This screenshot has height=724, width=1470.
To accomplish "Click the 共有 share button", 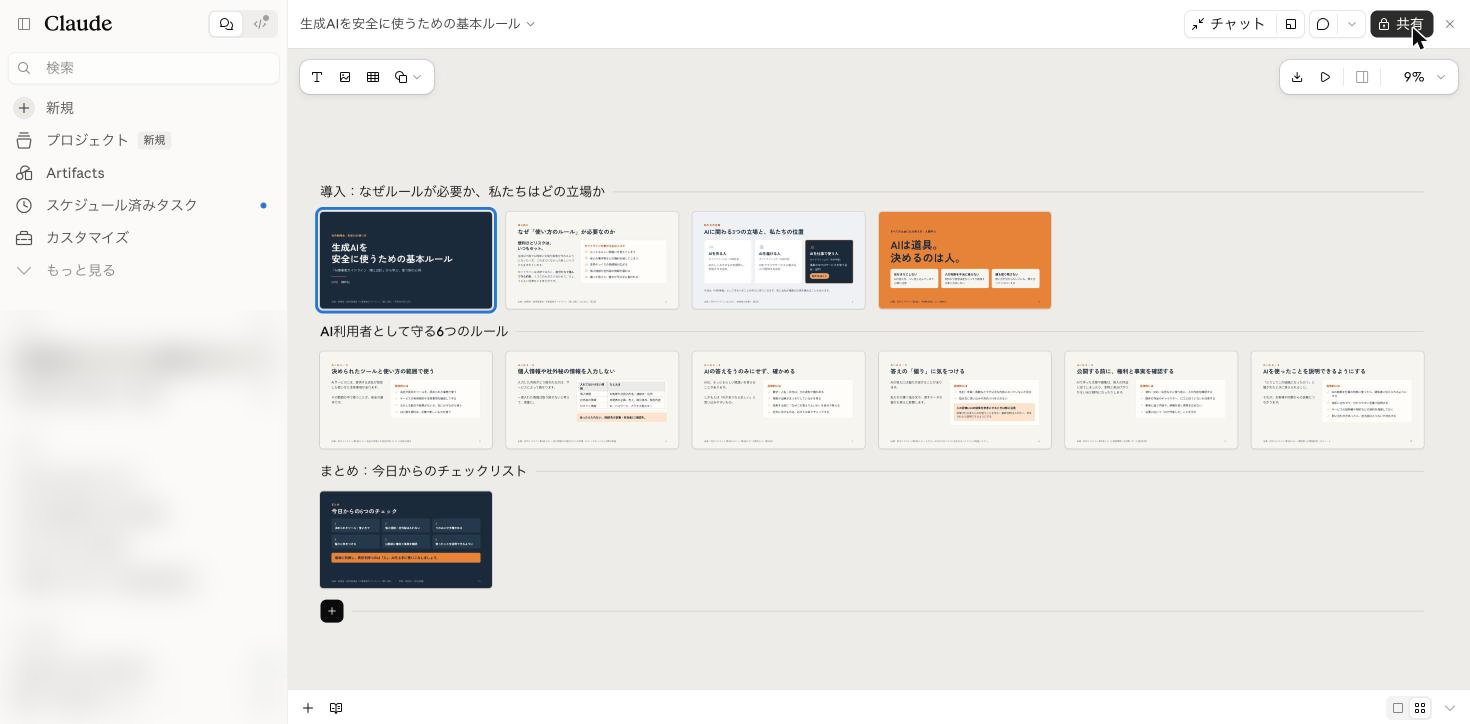I will pyautogui.click(x=1401, y=24).
